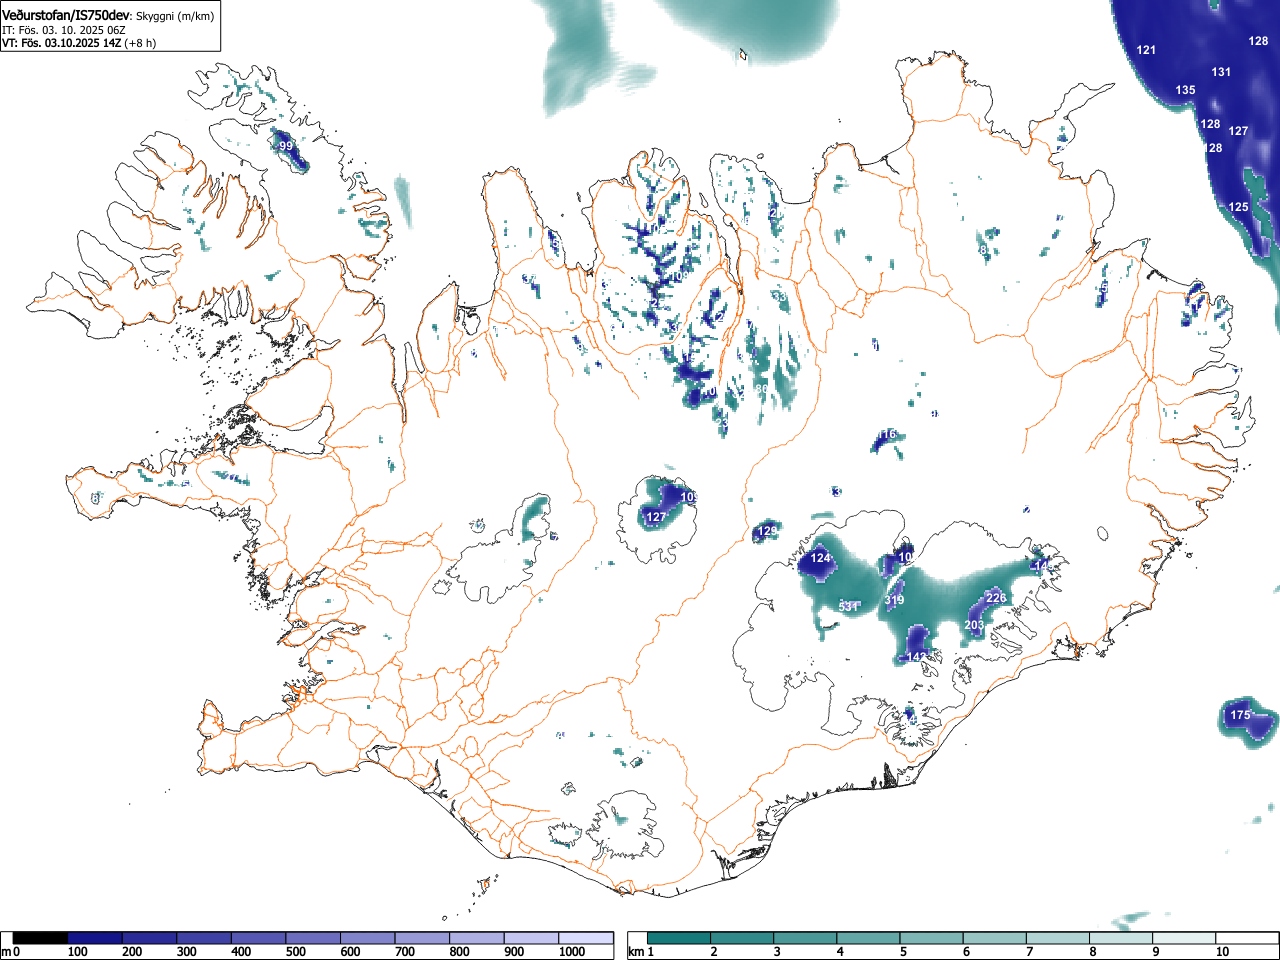Click the metre swatch between 400 and 500

click(x=259, y=938)
